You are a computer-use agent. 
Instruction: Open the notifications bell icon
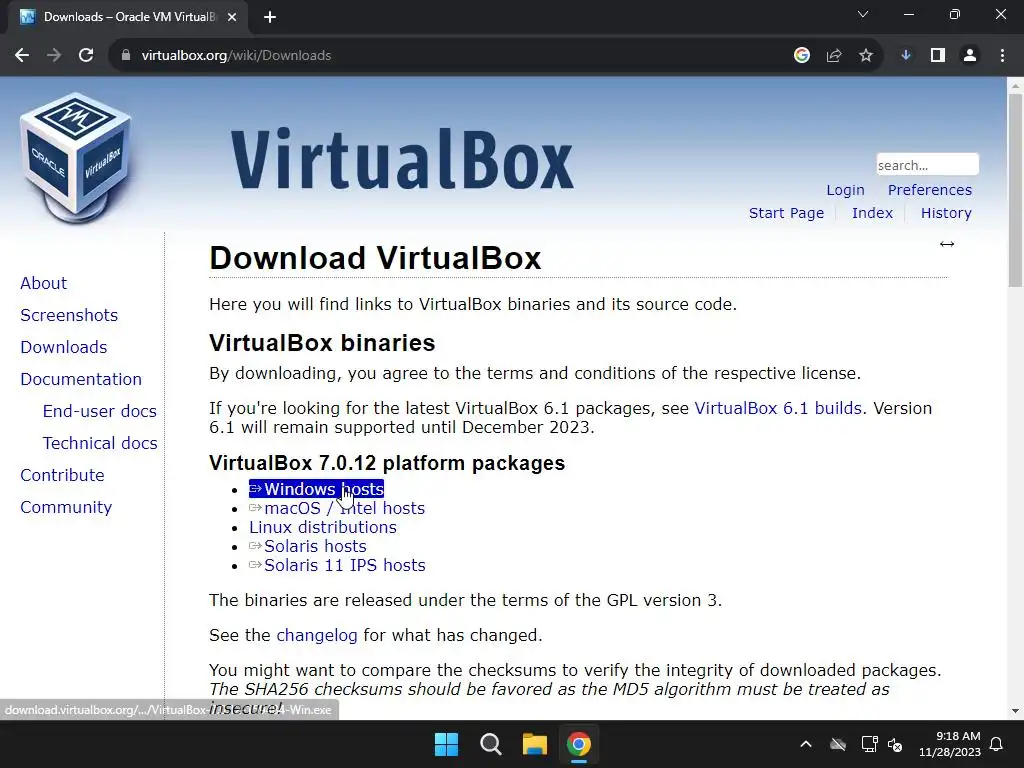(x=997, y=744)
